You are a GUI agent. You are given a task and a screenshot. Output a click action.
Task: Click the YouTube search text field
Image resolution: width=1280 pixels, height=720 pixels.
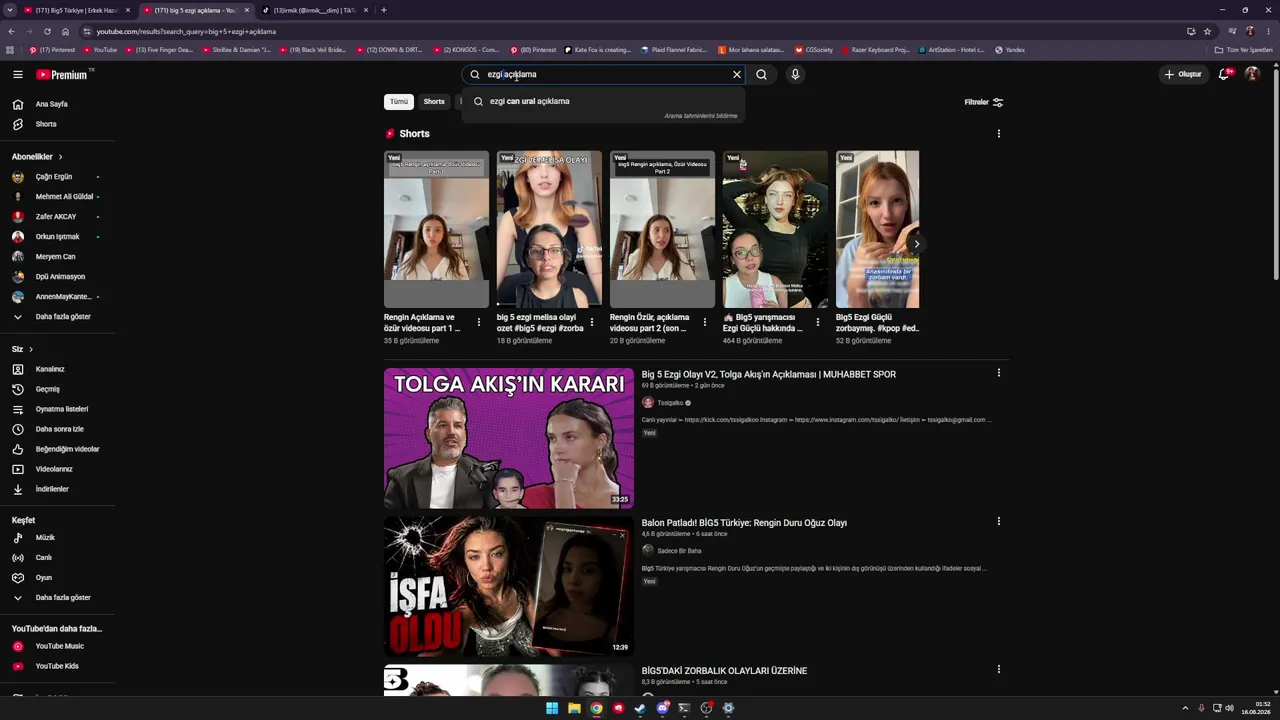tap(606, 74)
